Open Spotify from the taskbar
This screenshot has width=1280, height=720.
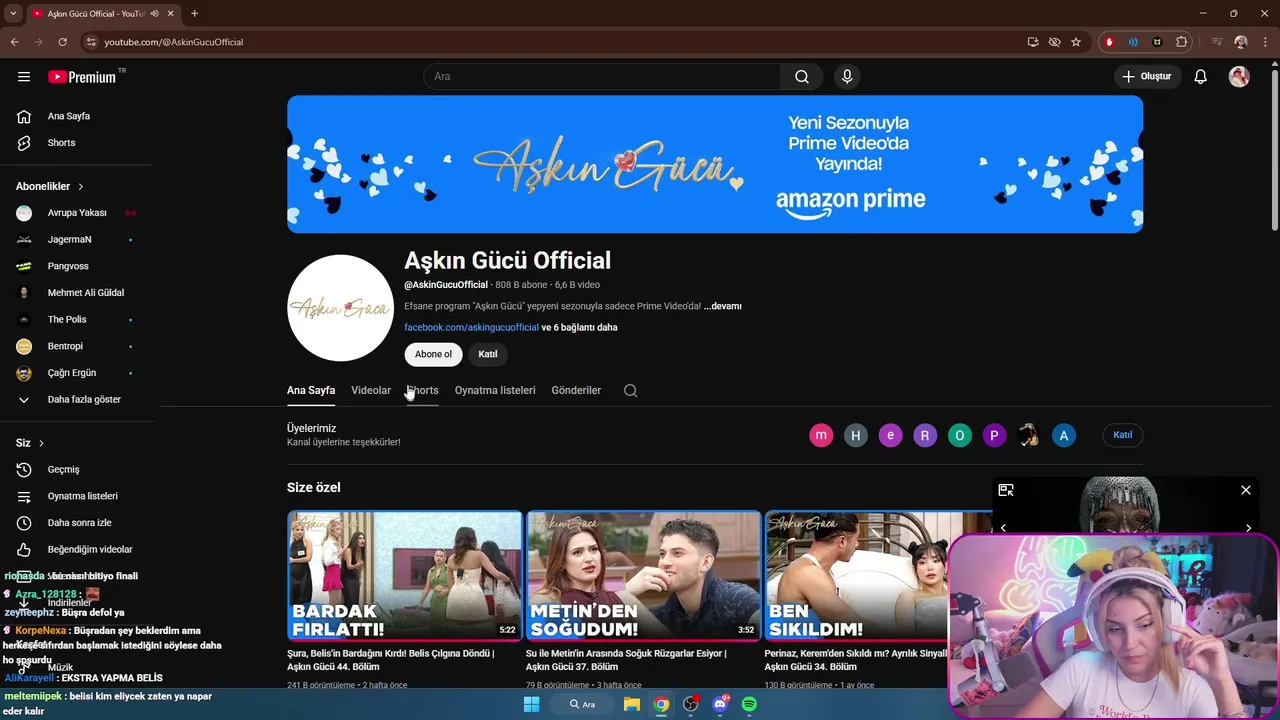tap(749, 704)
